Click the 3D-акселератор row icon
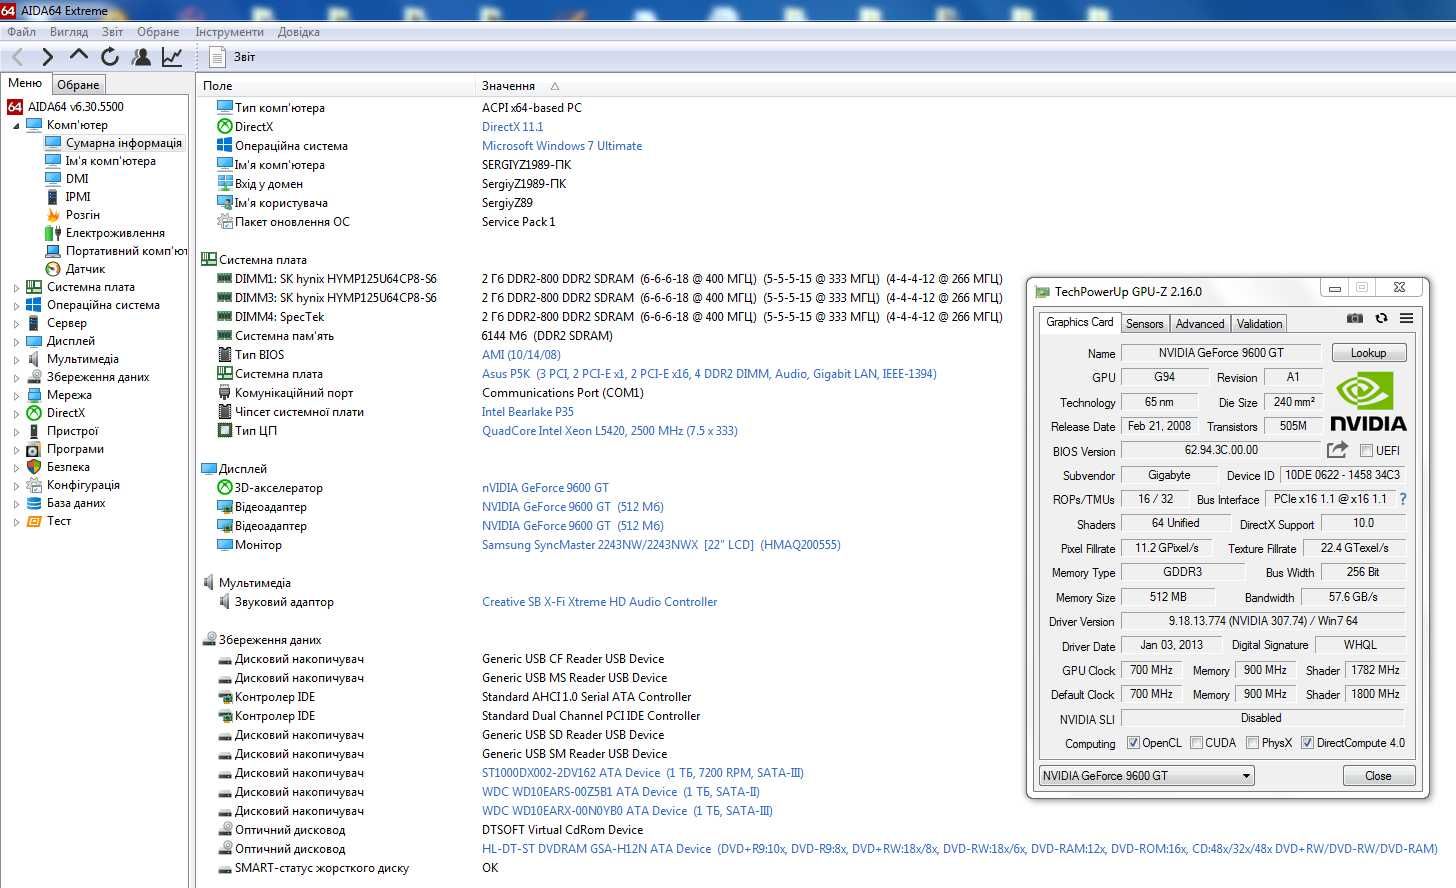The width and height of the screenshot is (1456, 888). tap(225, 488)
